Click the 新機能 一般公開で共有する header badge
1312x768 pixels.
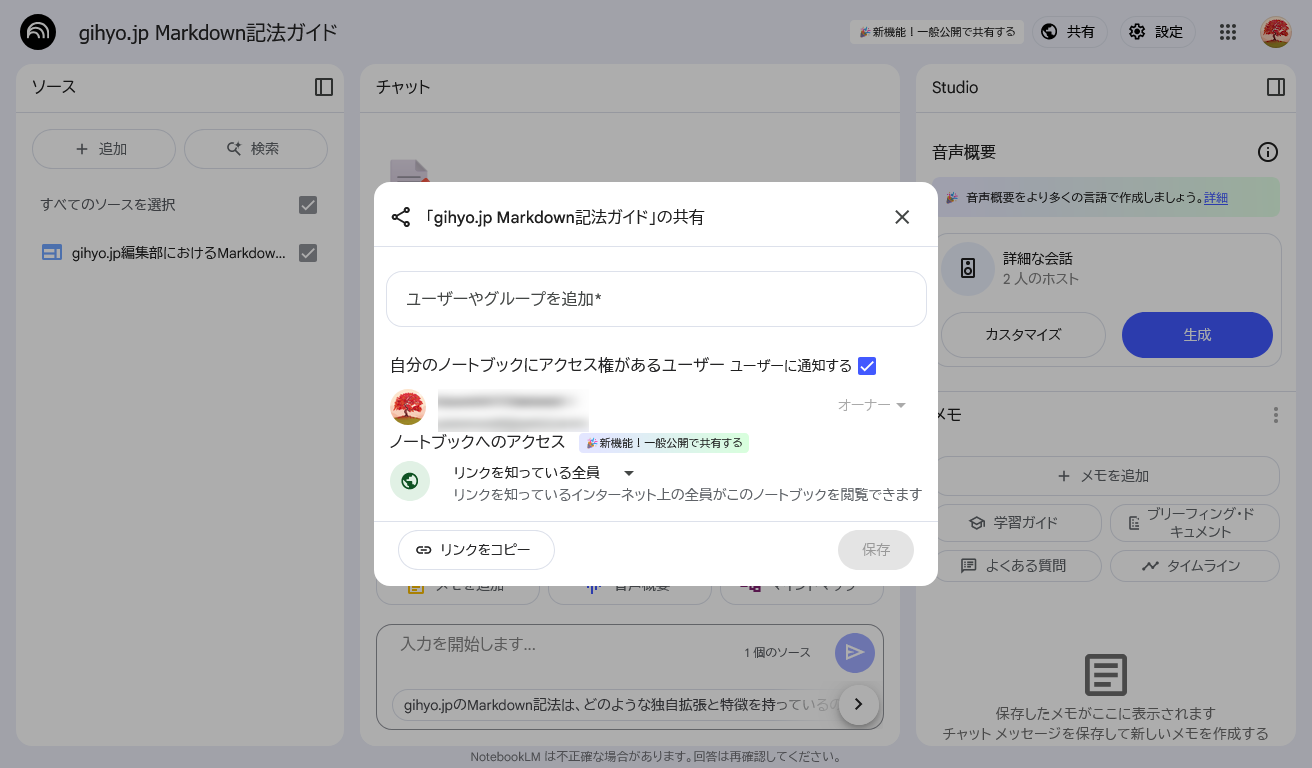coord(938,32)
